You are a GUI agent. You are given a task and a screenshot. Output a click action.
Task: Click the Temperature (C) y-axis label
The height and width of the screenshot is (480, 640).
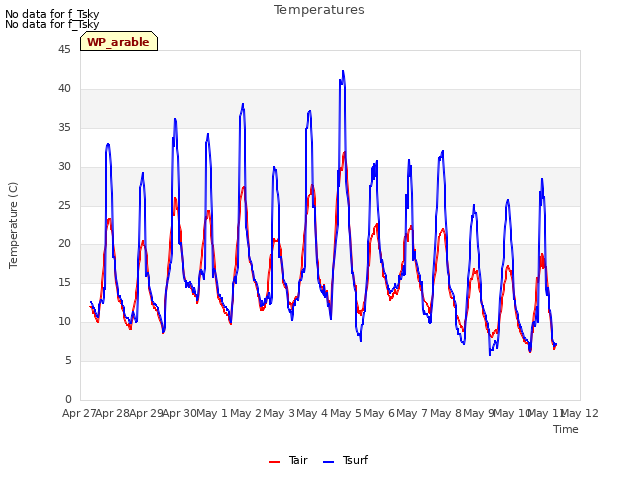pyautogui.click(x=13, y=225)
